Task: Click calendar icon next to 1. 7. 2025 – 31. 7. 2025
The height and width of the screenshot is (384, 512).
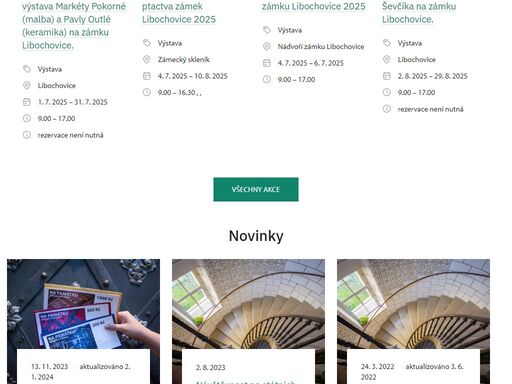Action: pyautogui.click(x=27, y=102)
